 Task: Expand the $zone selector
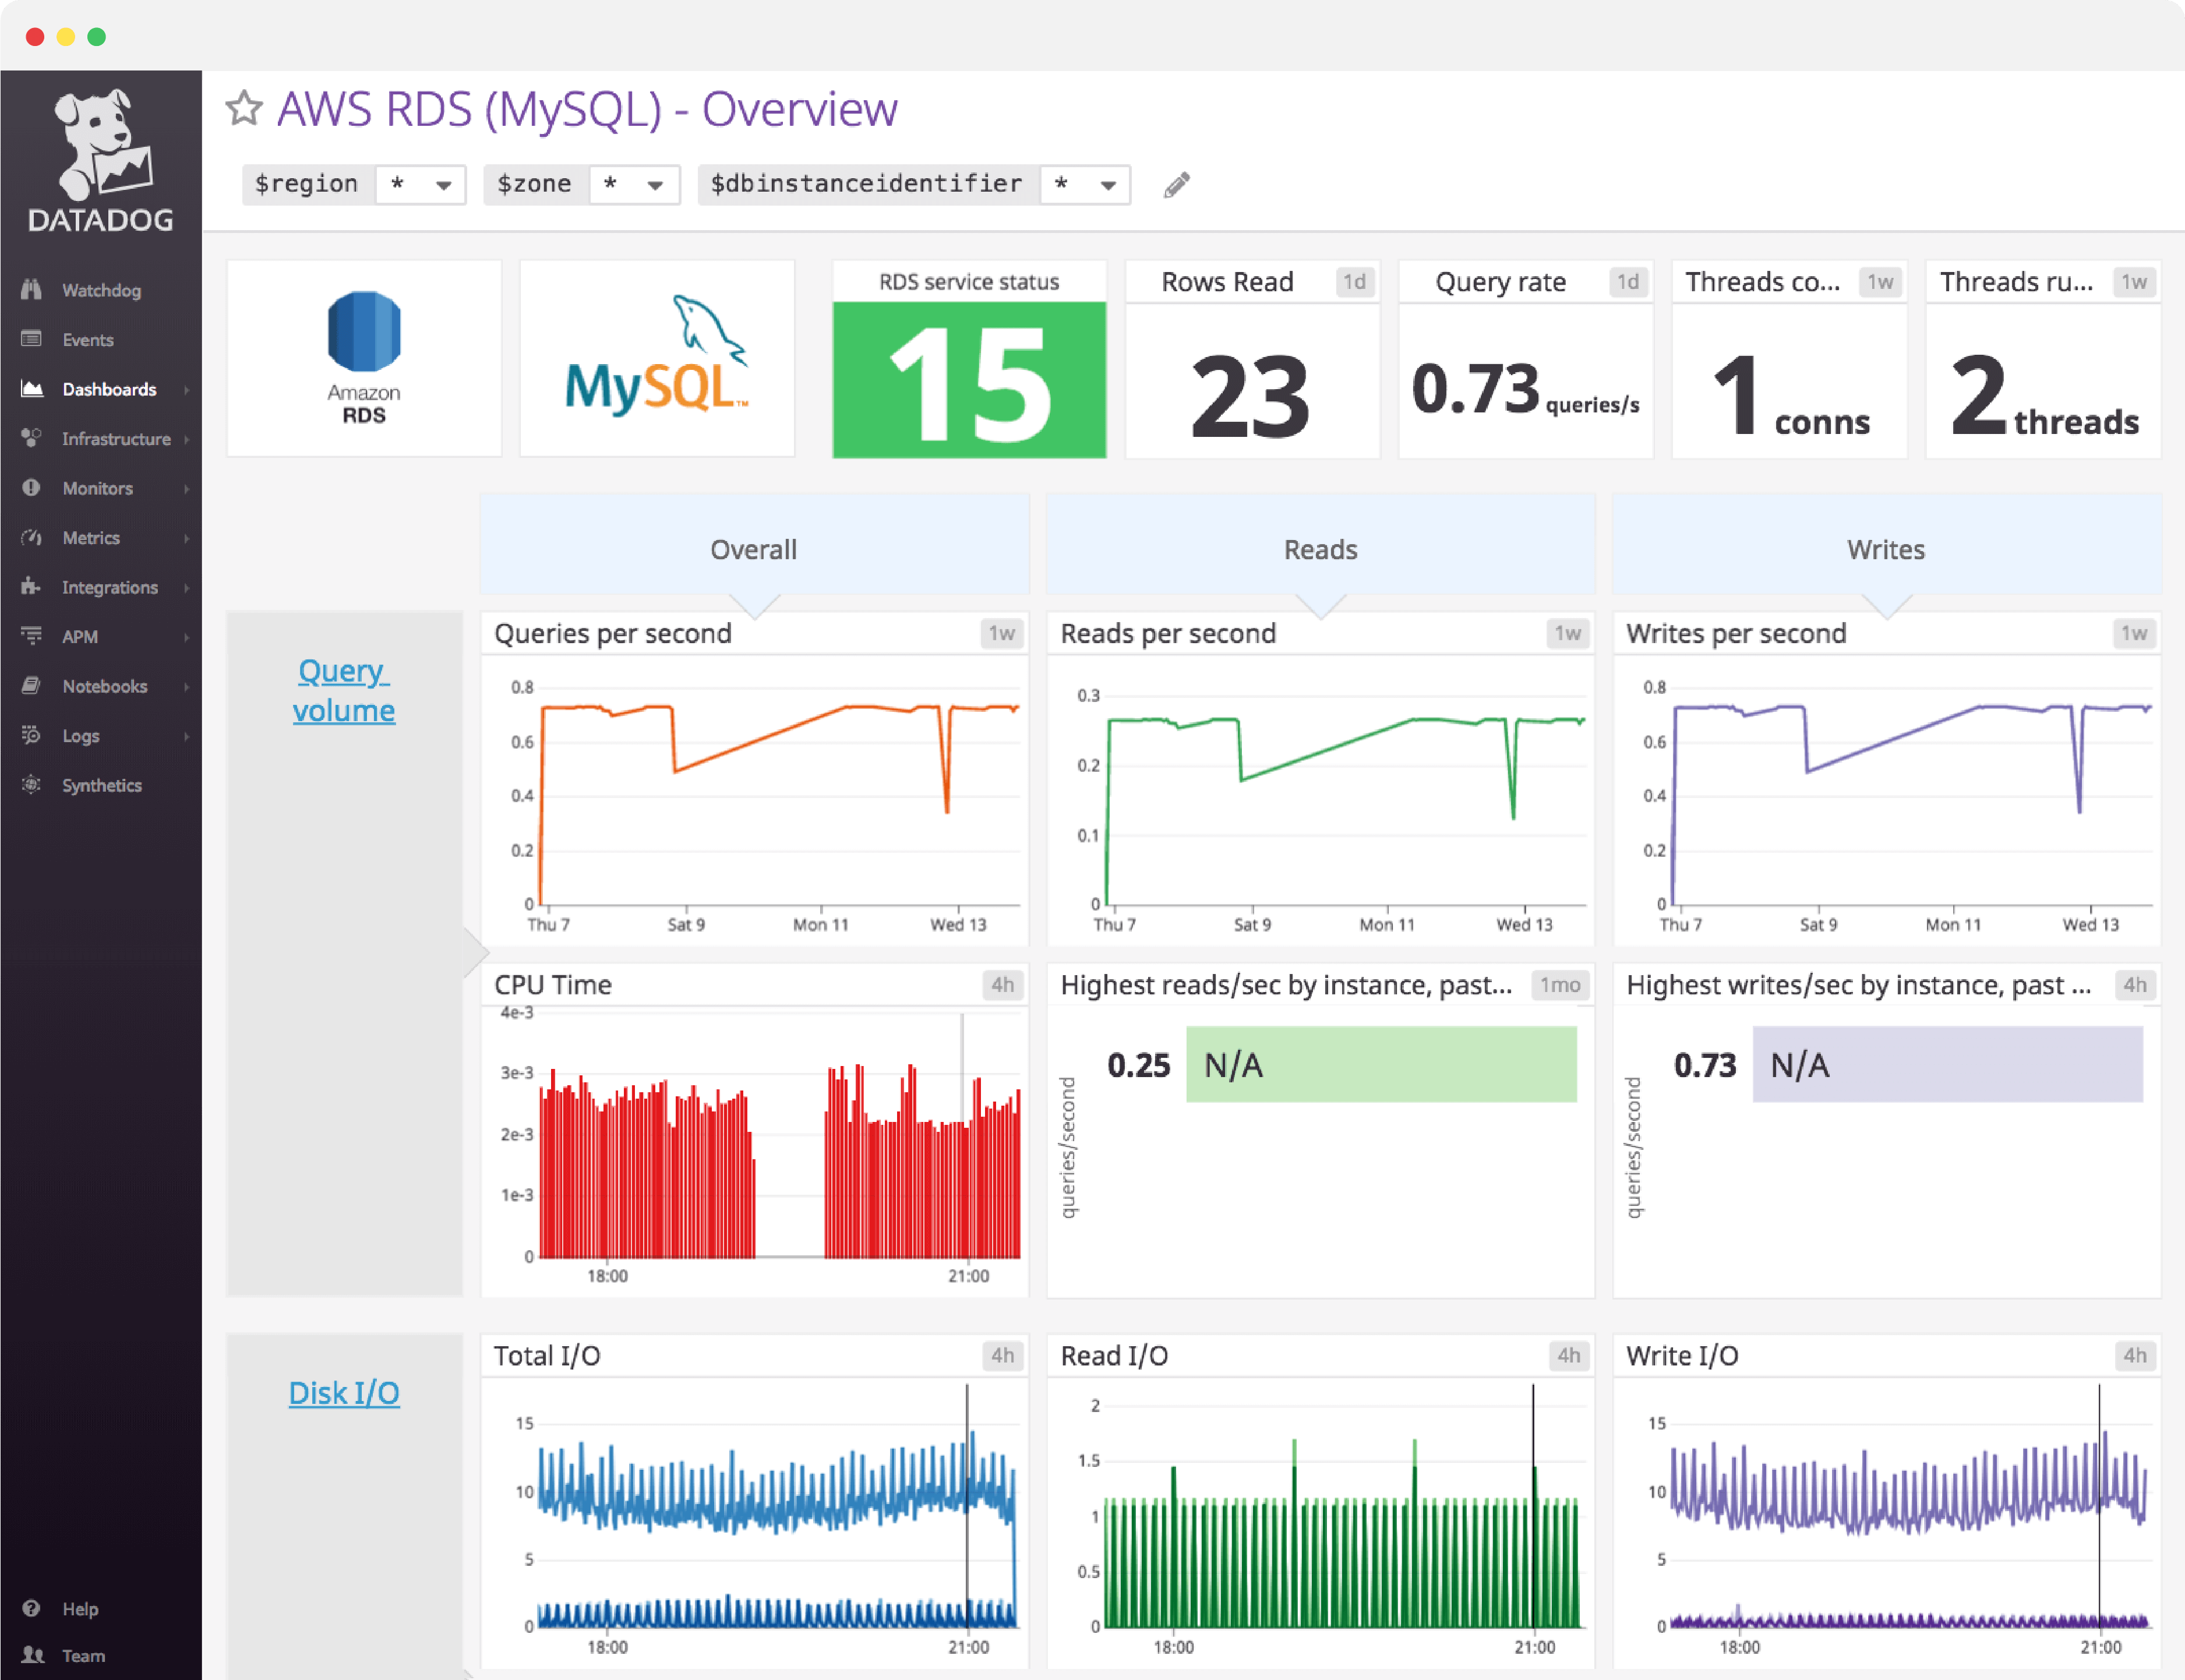tap(634, 184)
